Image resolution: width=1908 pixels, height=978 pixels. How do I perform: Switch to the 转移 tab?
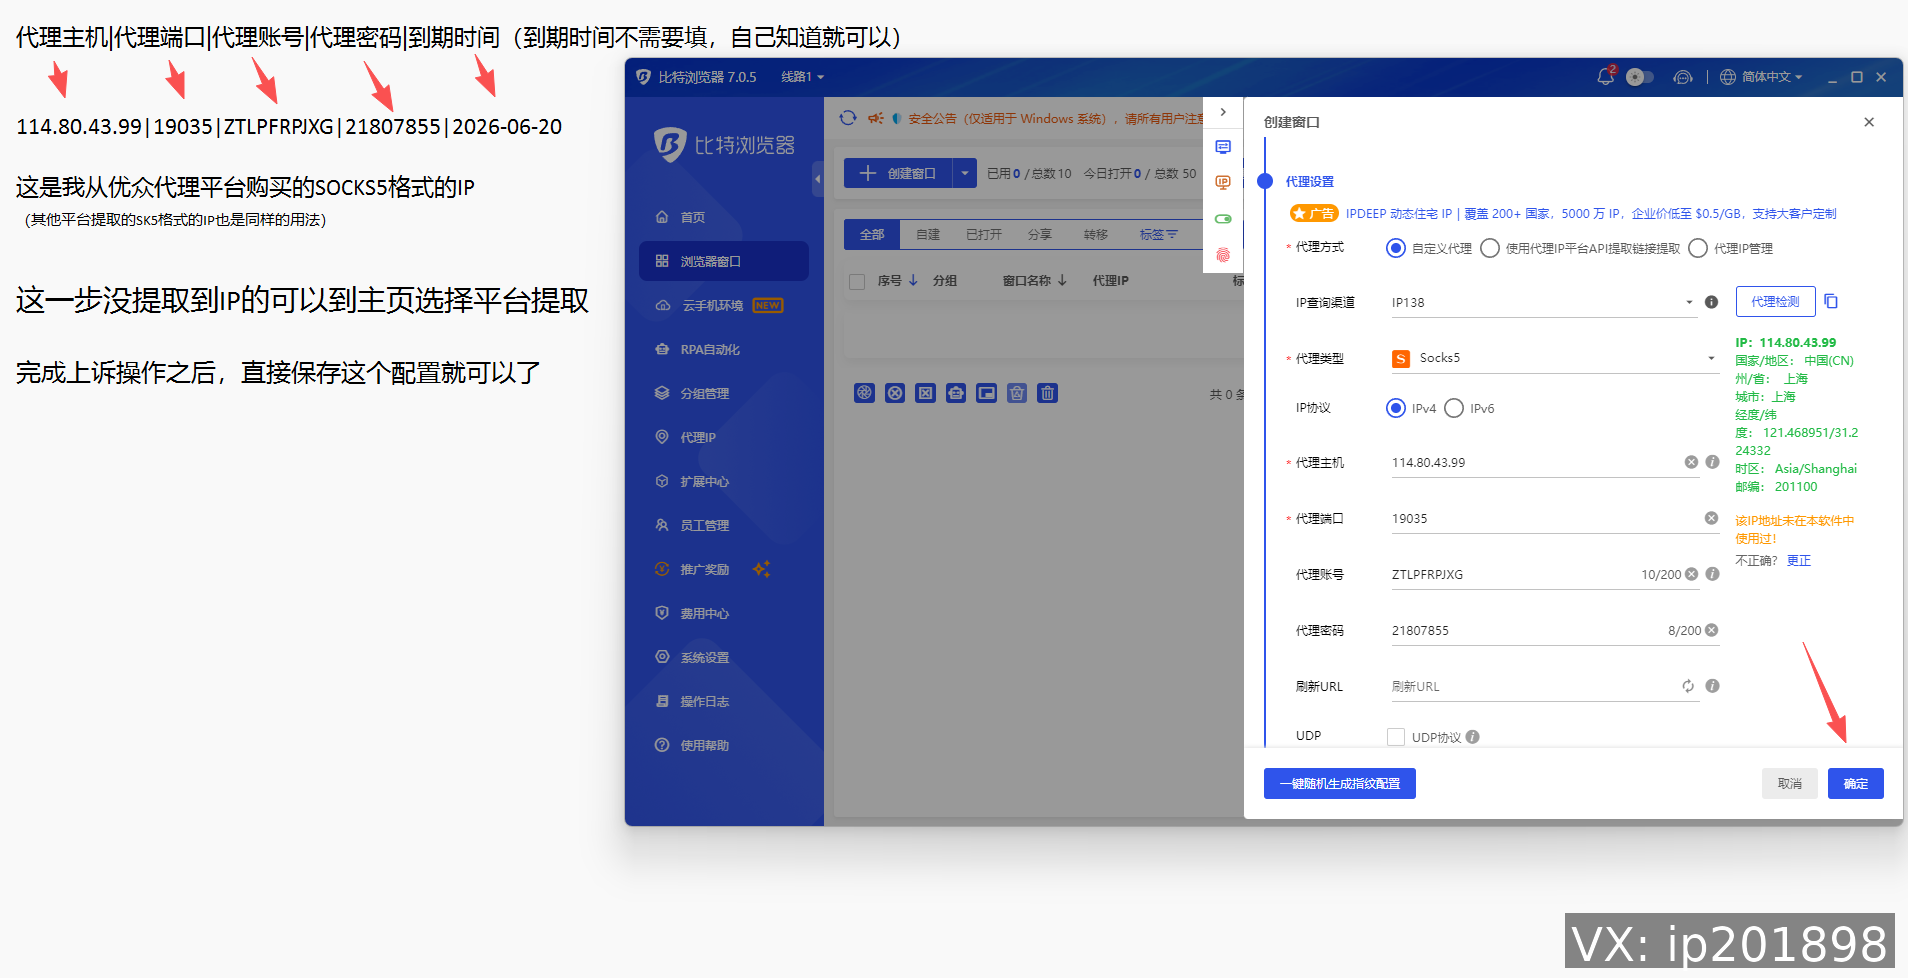(1096, 234)
